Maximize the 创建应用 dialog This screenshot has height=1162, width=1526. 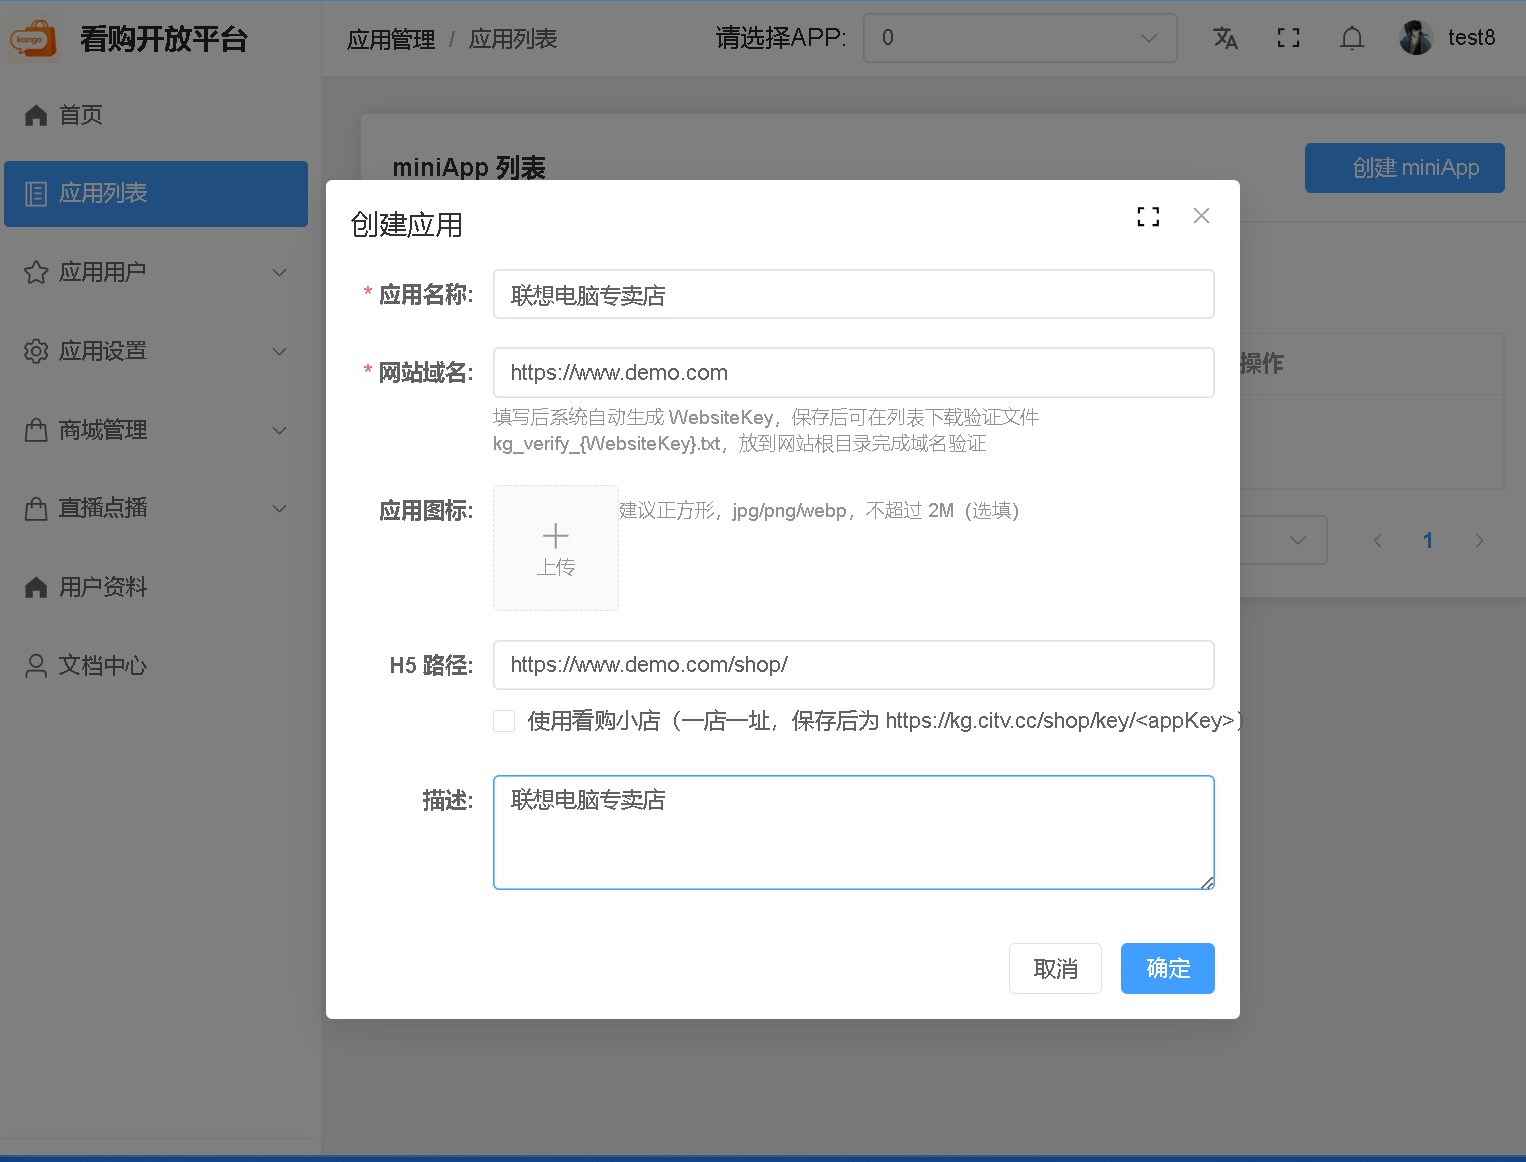pos(1148,216)
